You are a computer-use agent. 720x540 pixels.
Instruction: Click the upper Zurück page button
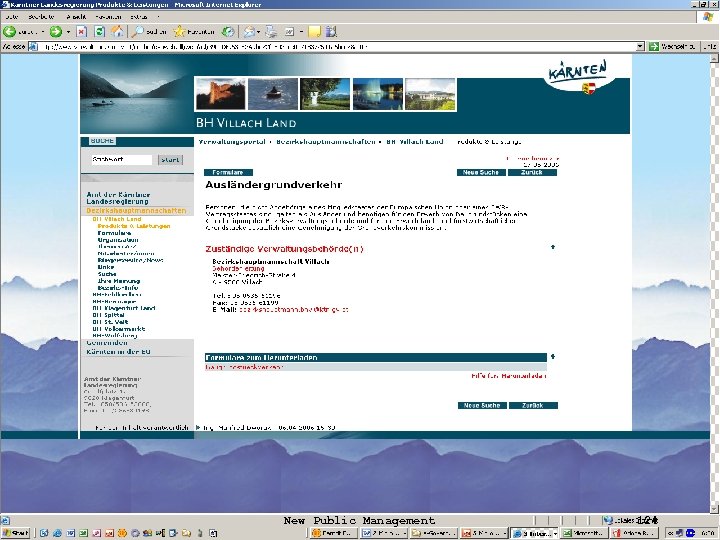click(x=532, y=173)
